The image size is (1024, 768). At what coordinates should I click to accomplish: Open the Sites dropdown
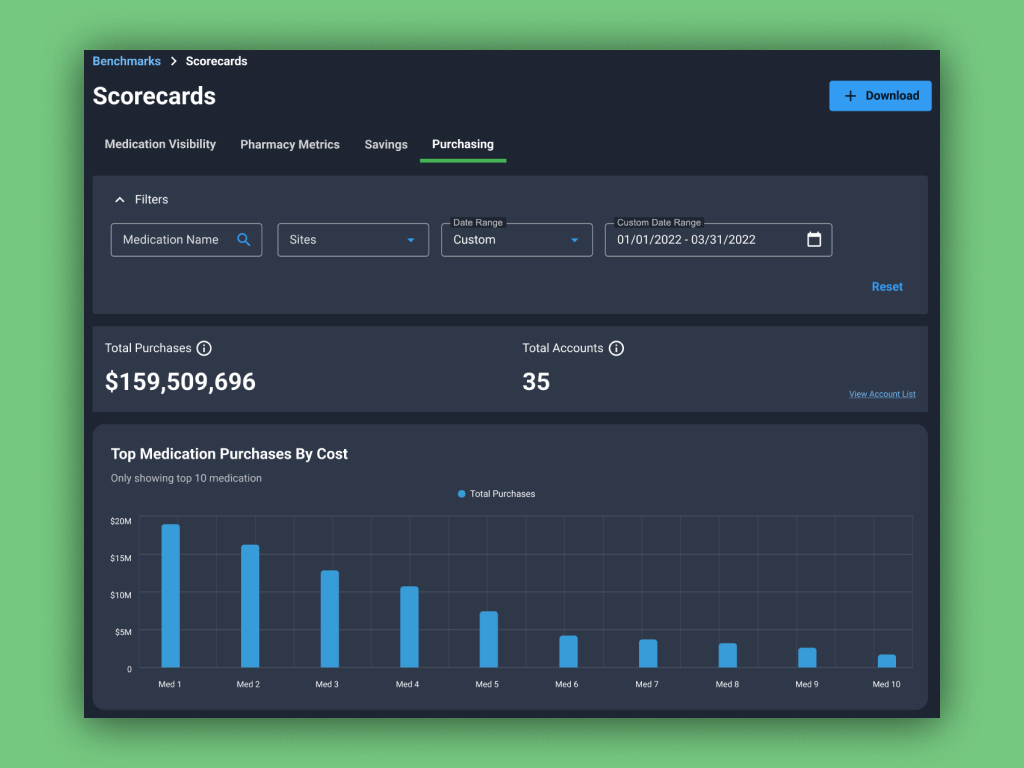353,240
